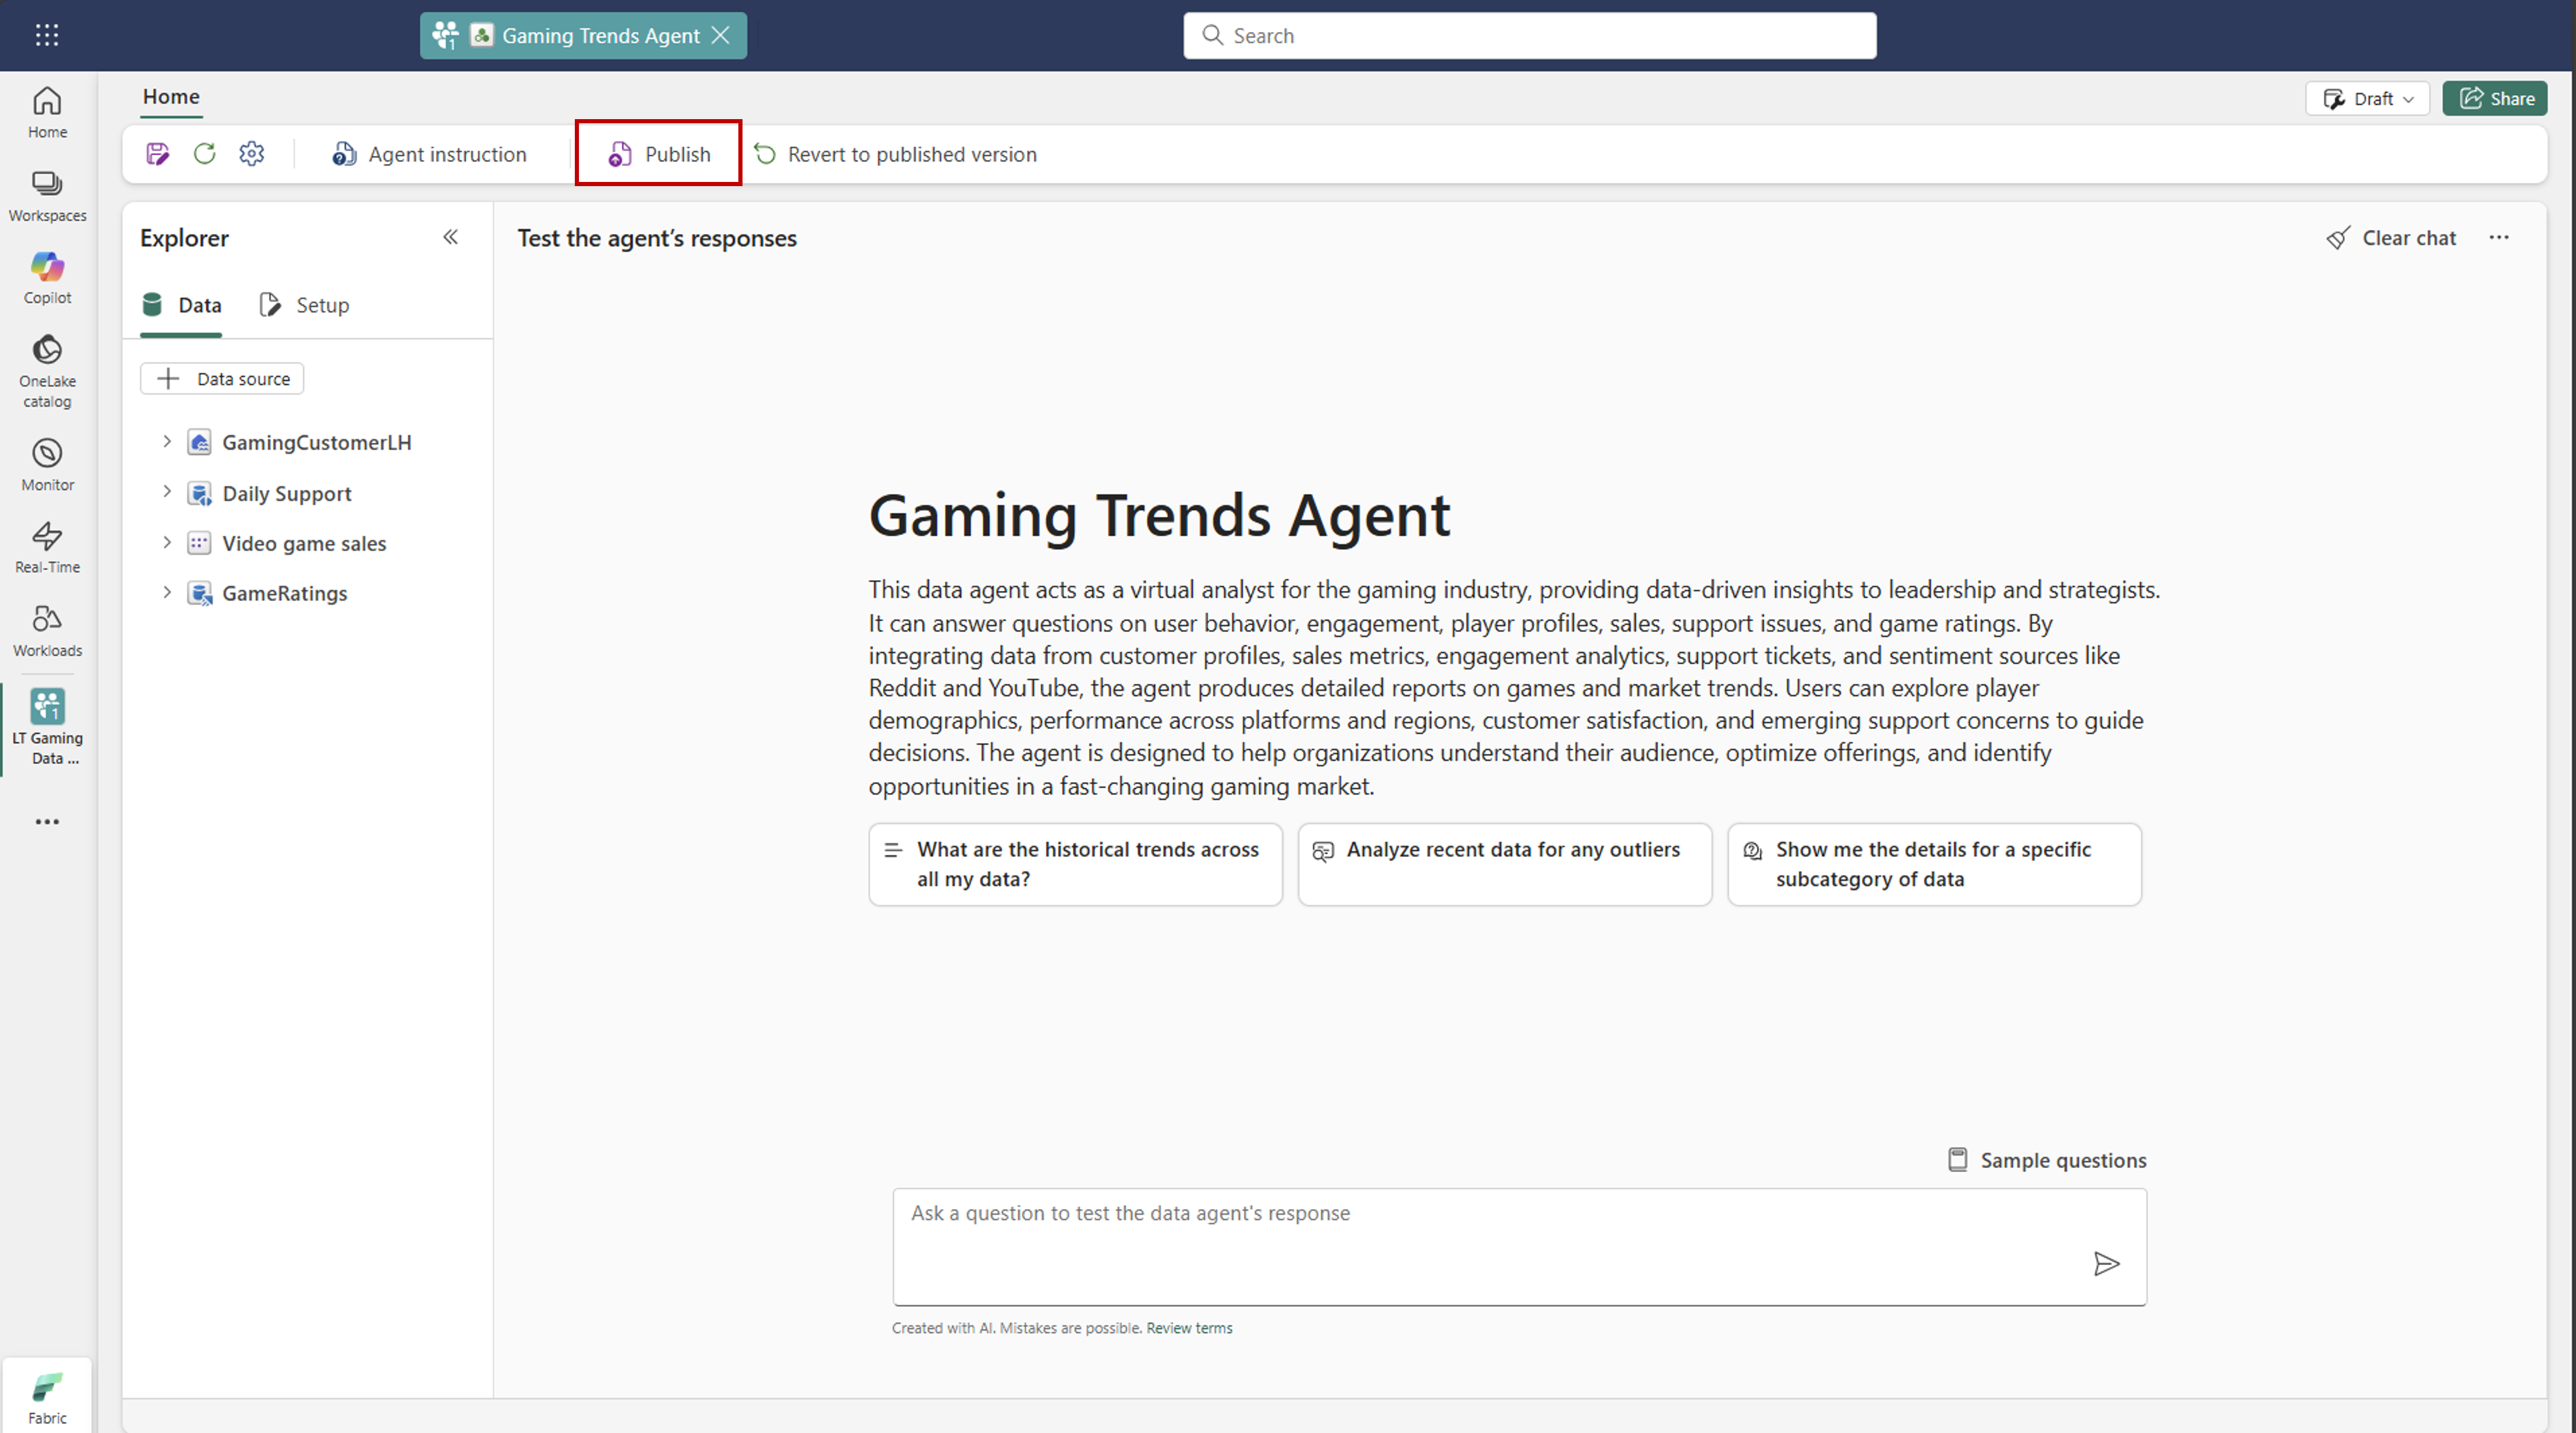Expand the Video game sales node

(x=167, y=543)
